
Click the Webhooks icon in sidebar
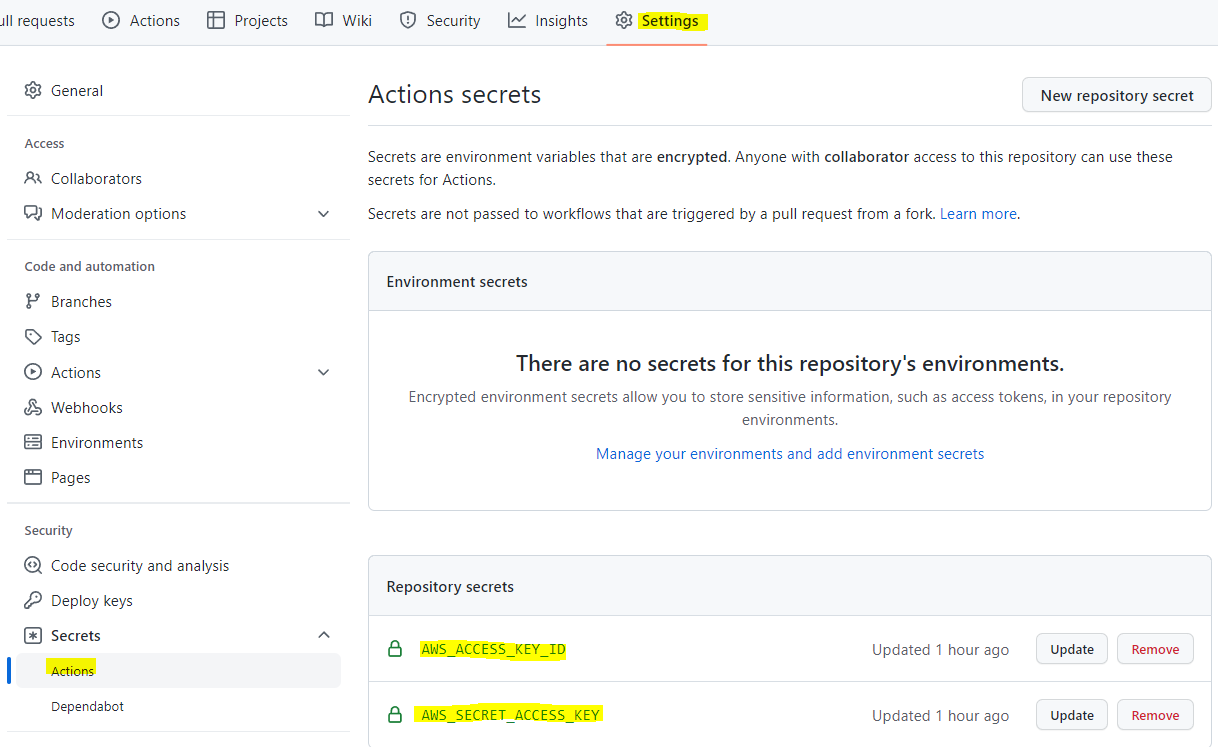[x=33, y=407]
